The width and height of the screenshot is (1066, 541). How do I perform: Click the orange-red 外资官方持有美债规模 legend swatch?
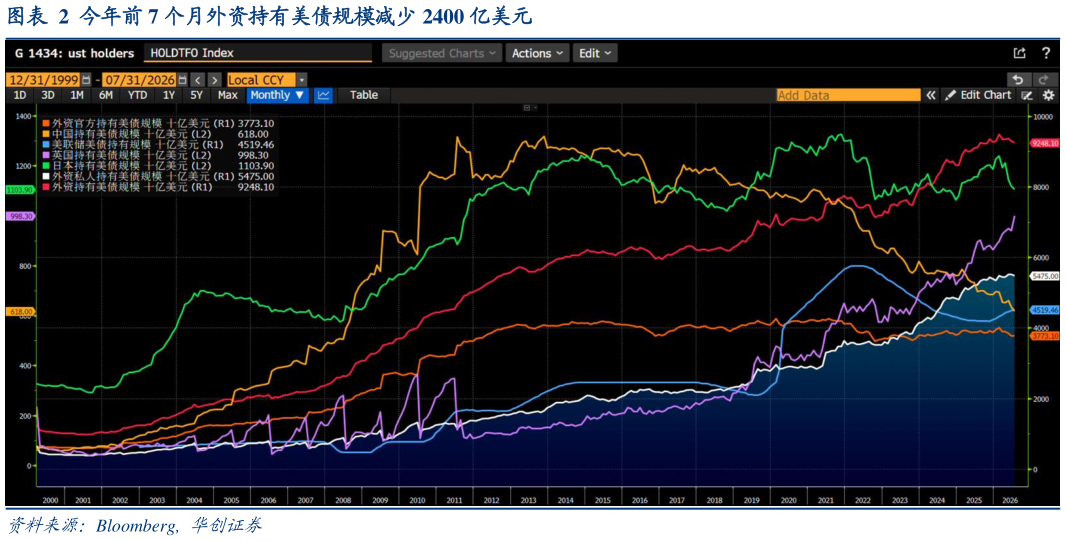[45, 124]
